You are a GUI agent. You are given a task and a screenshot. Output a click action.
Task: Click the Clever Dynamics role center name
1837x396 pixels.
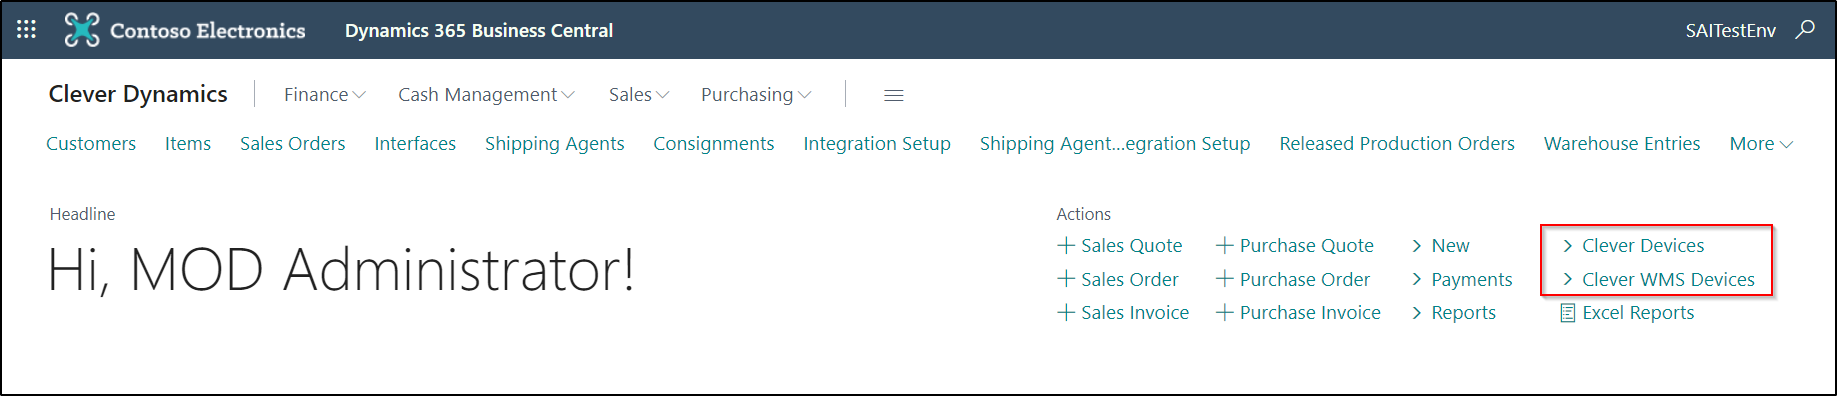(x=138, y=94)
